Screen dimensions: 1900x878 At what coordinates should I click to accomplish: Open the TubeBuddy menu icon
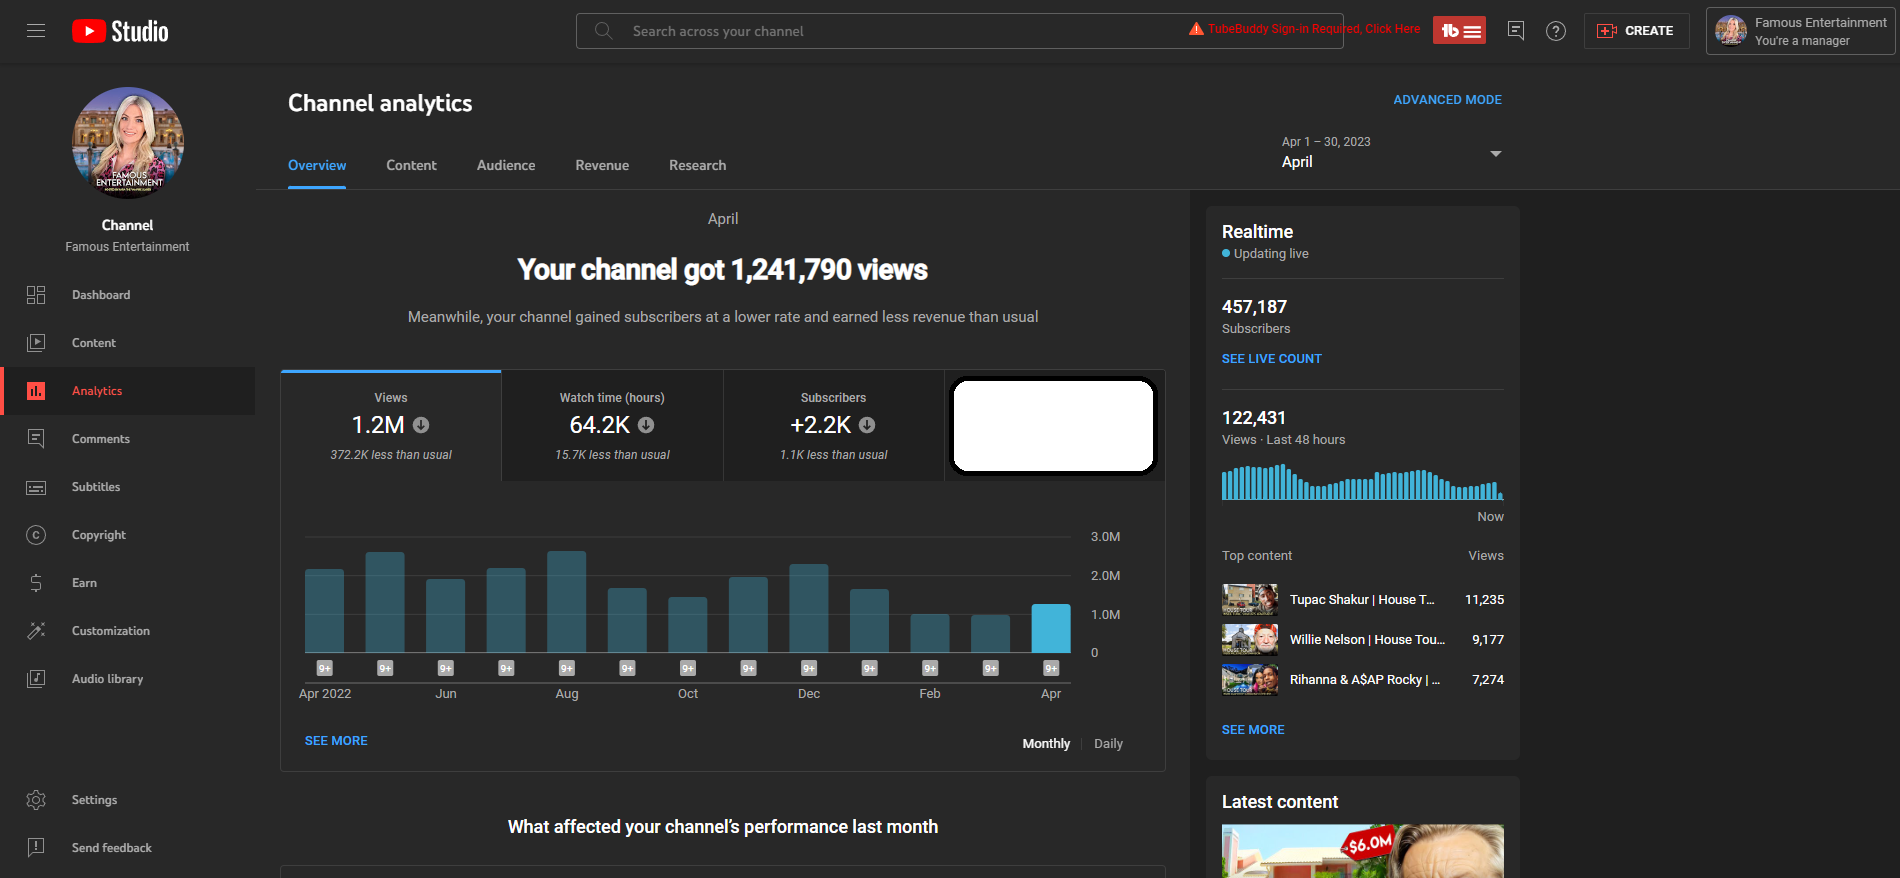(1459, 31)
